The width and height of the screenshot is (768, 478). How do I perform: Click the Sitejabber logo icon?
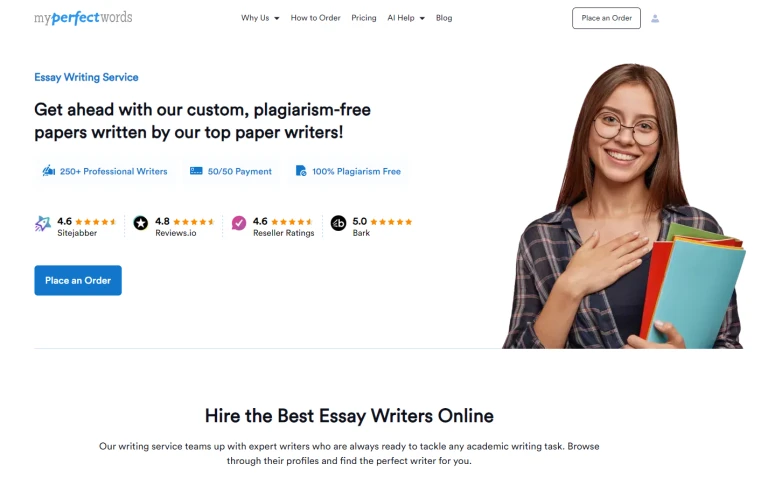click(x=43, y=223)
